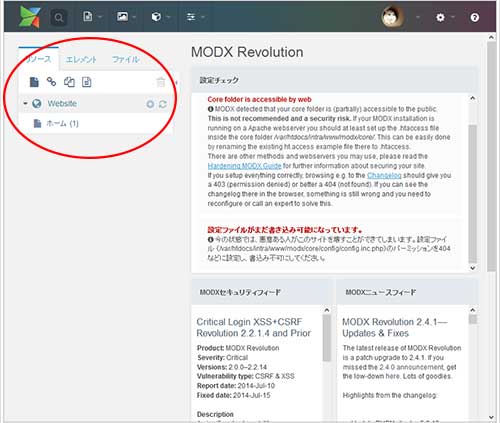Open the Media image menu icon
Image resolution: width=500 pixels, height=423 pixels.
(122, 16)
